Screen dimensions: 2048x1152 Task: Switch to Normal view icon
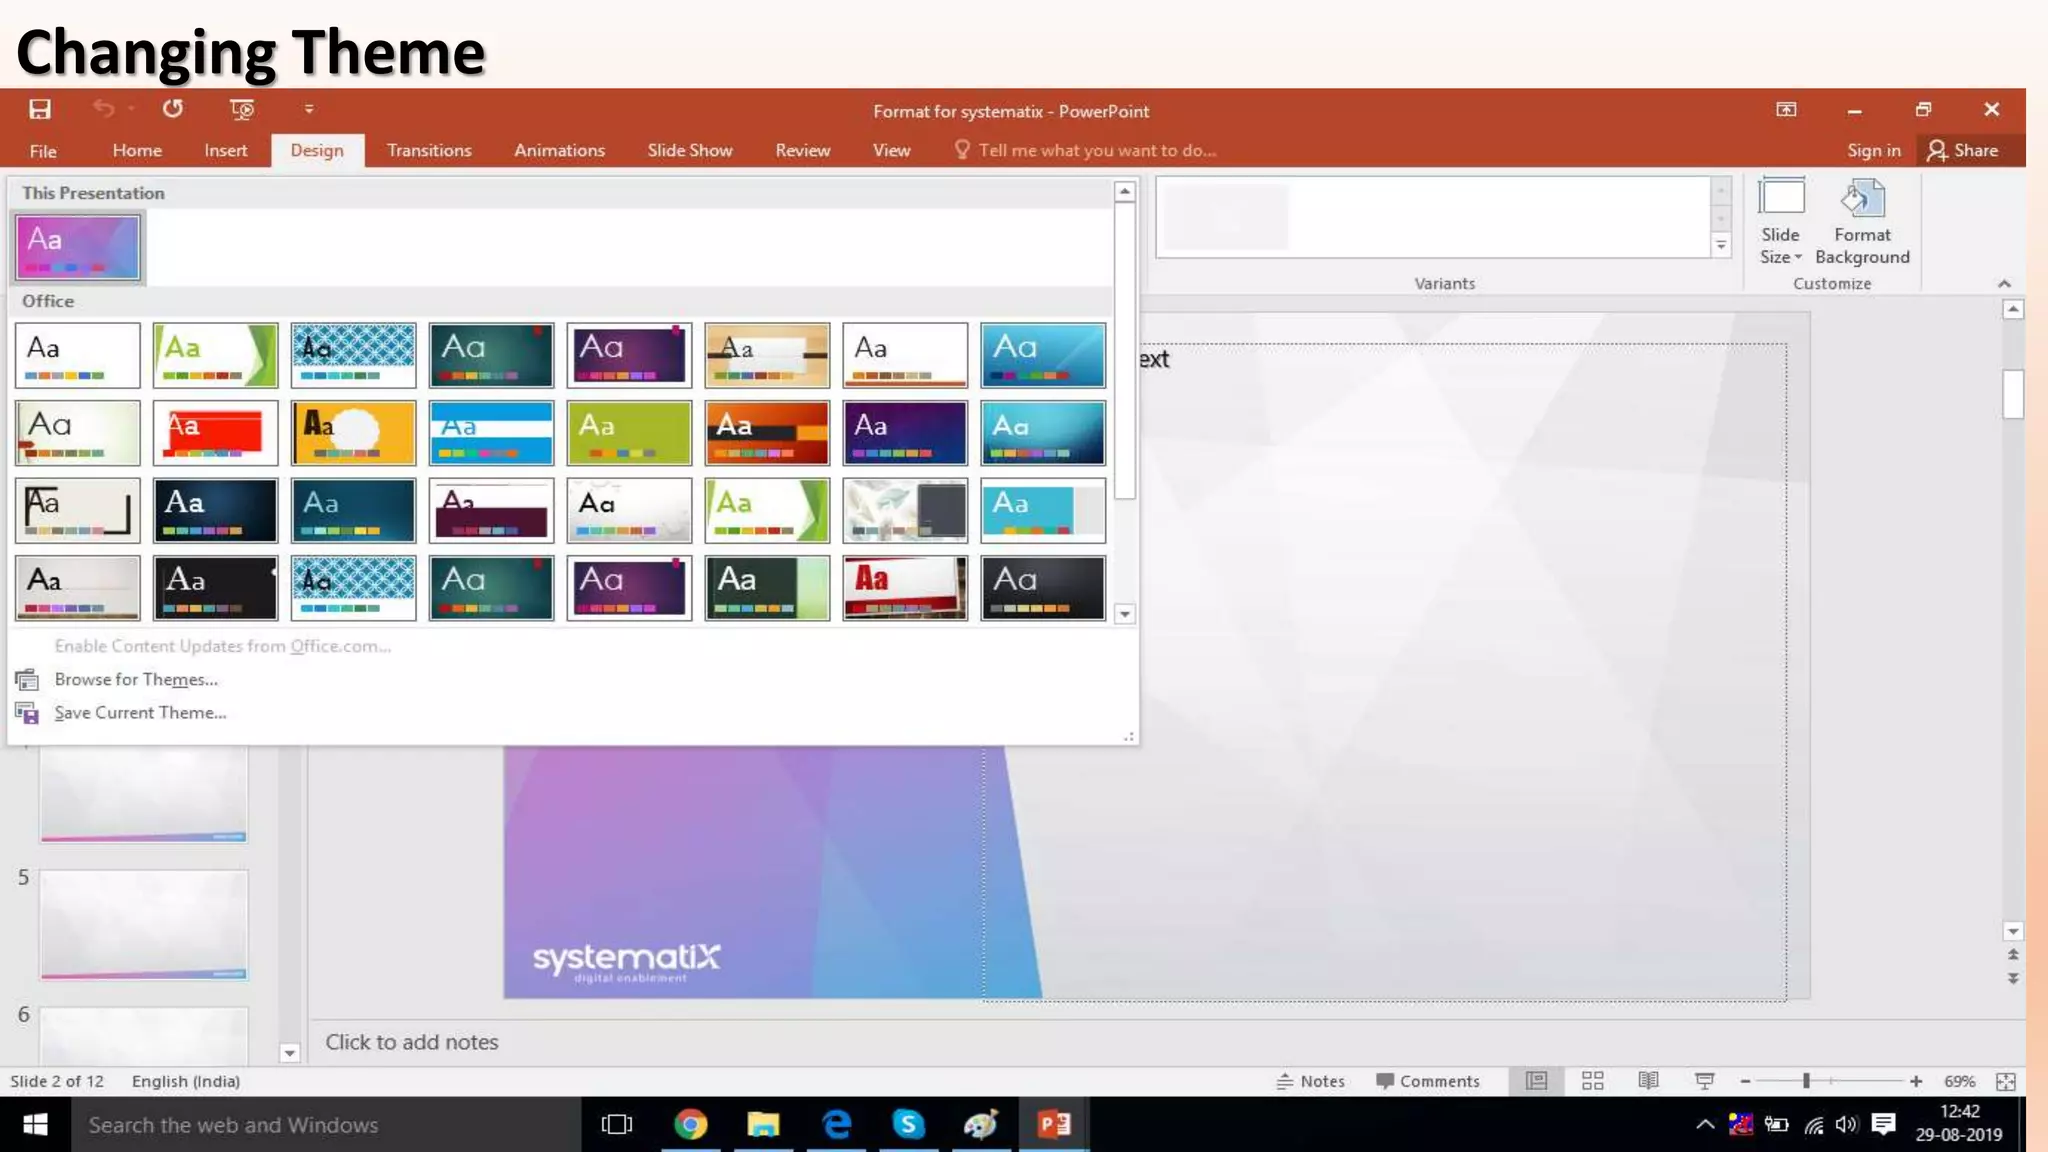[1536, 1081]
